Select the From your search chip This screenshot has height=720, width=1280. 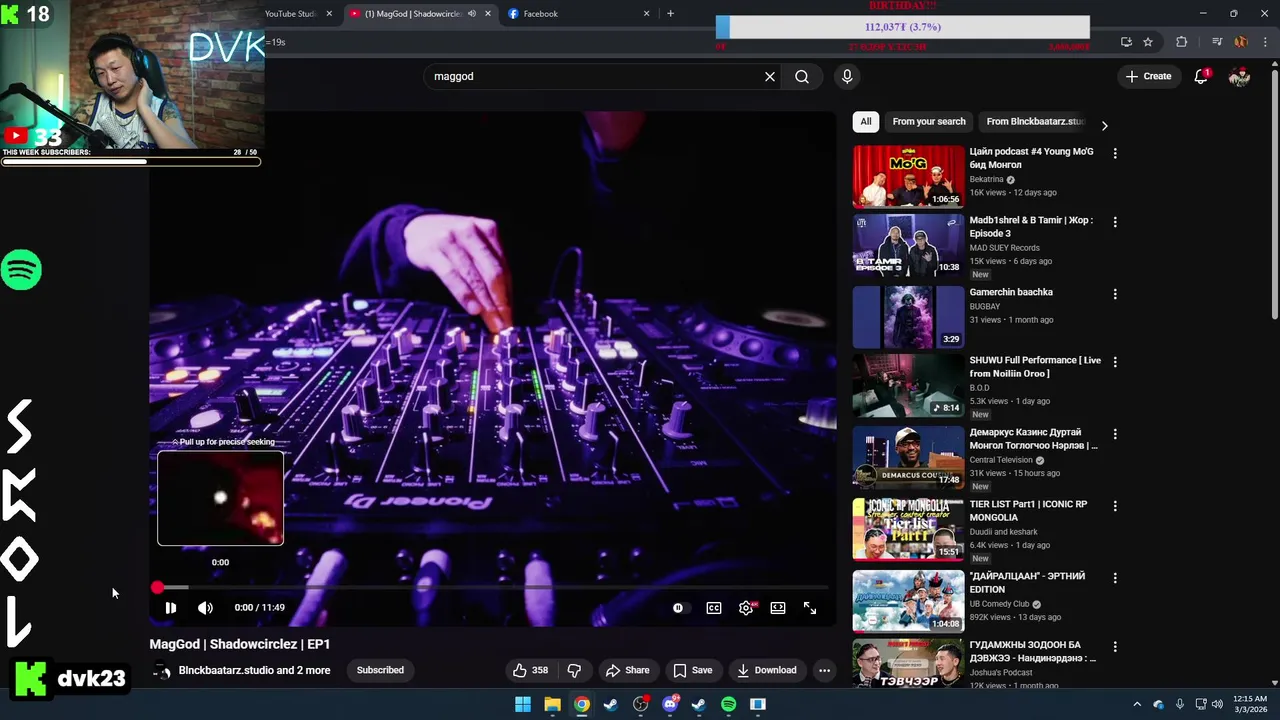929,121
